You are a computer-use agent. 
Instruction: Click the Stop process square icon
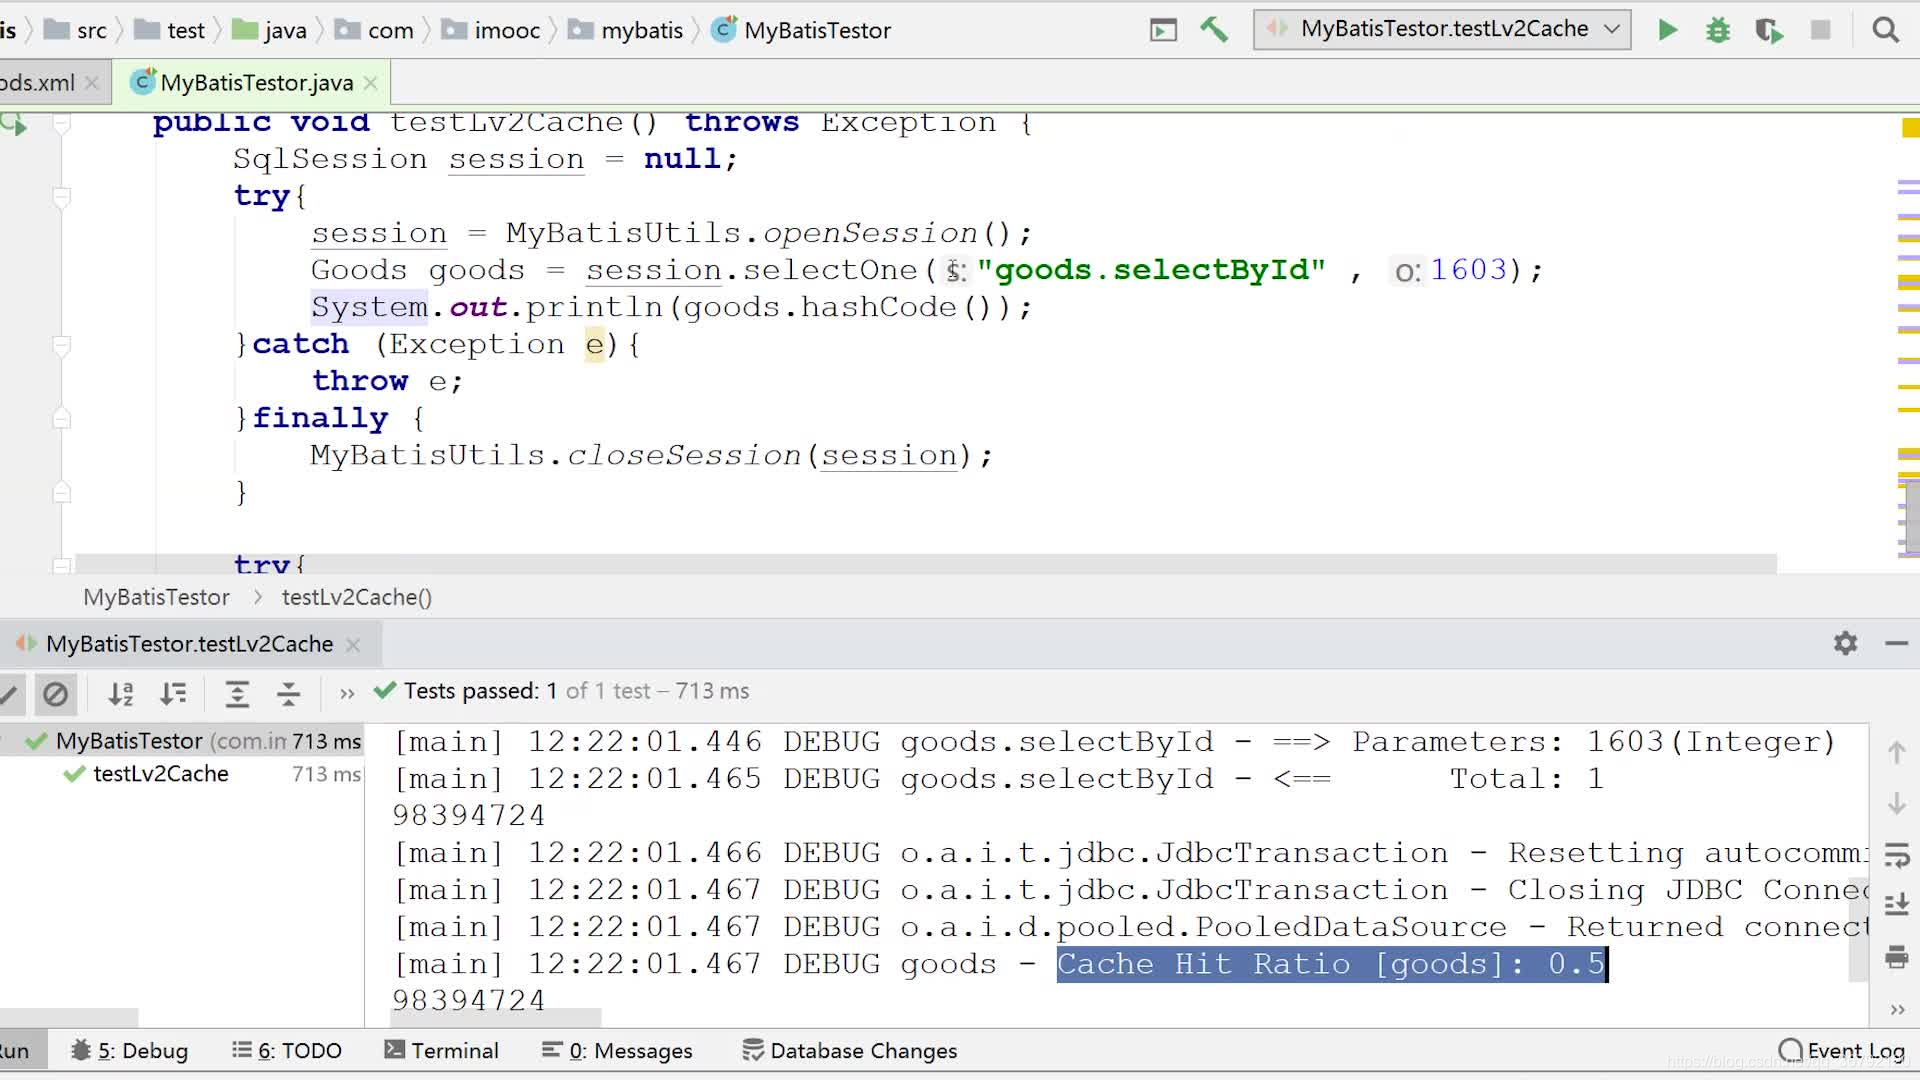(x=1820, y=30)
